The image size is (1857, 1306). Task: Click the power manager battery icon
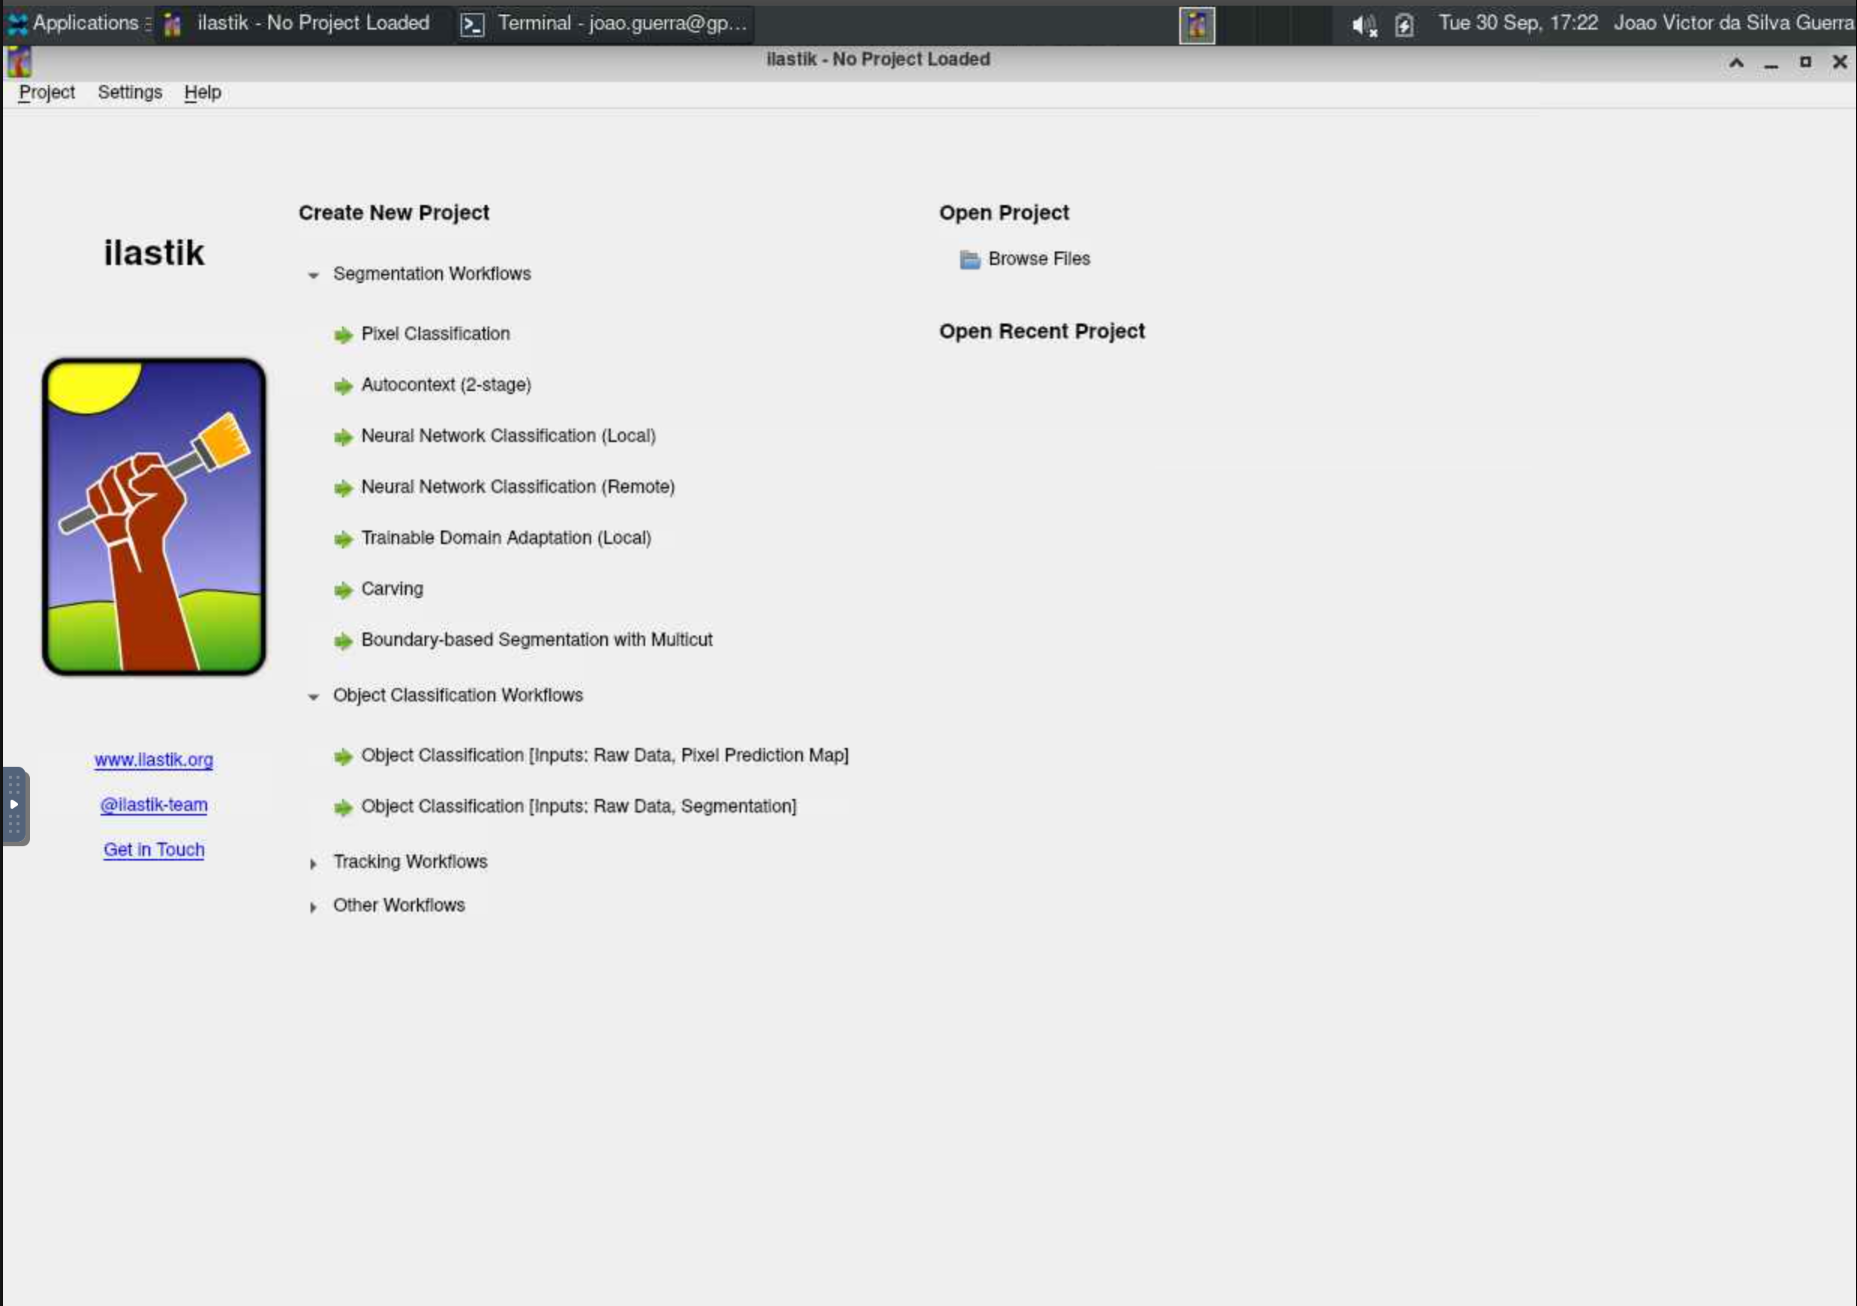1404,25
